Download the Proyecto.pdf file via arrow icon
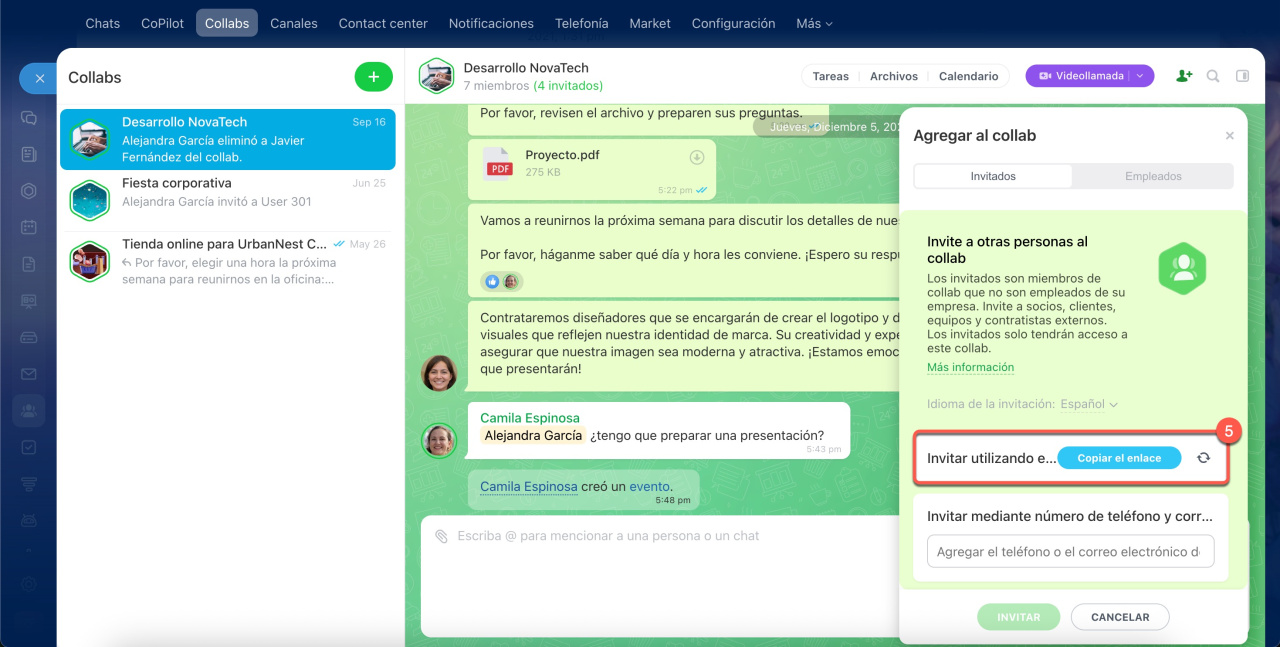Image resolution: width=1280 pixels, height=647 pixels. point(697,158)
